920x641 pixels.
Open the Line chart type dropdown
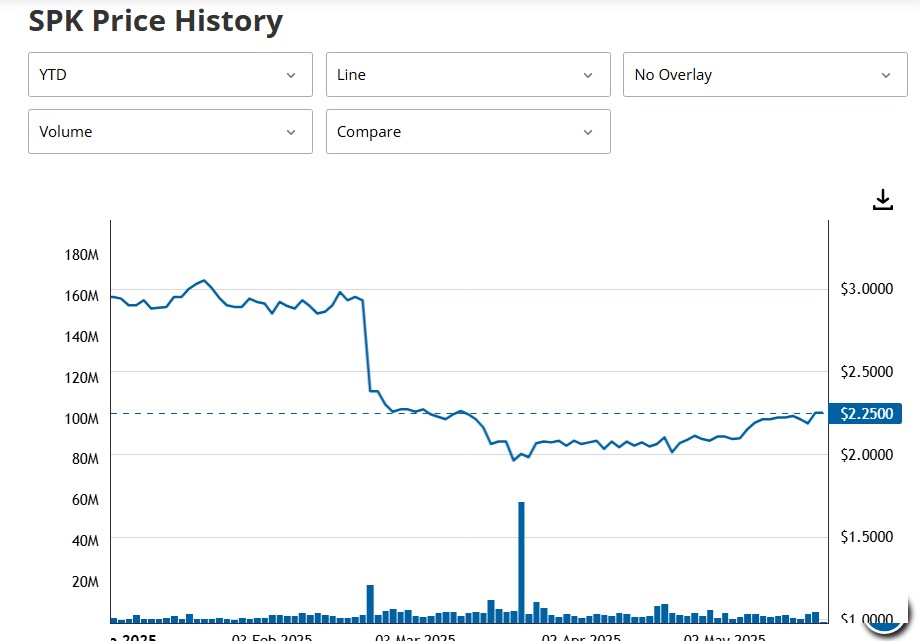468,75
